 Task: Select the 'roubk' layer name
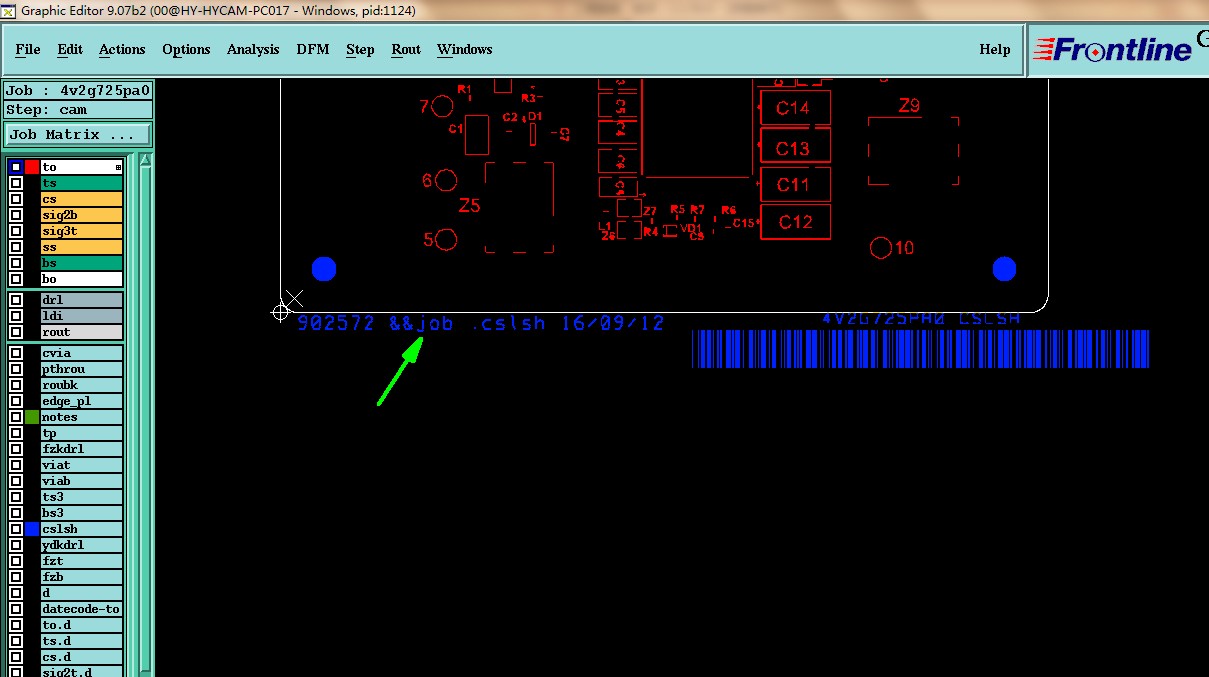(x=82, y=385)
